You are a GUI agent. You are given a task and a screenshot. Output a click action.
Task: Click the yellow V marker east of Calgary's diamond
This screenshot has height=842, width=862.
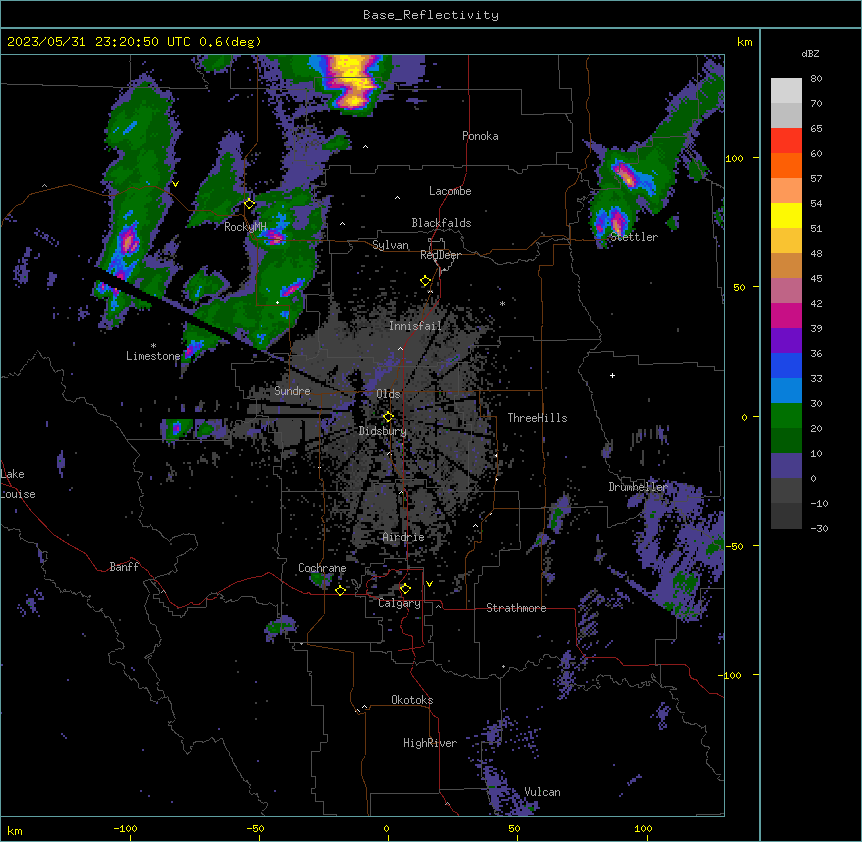(x=429, y=584)
